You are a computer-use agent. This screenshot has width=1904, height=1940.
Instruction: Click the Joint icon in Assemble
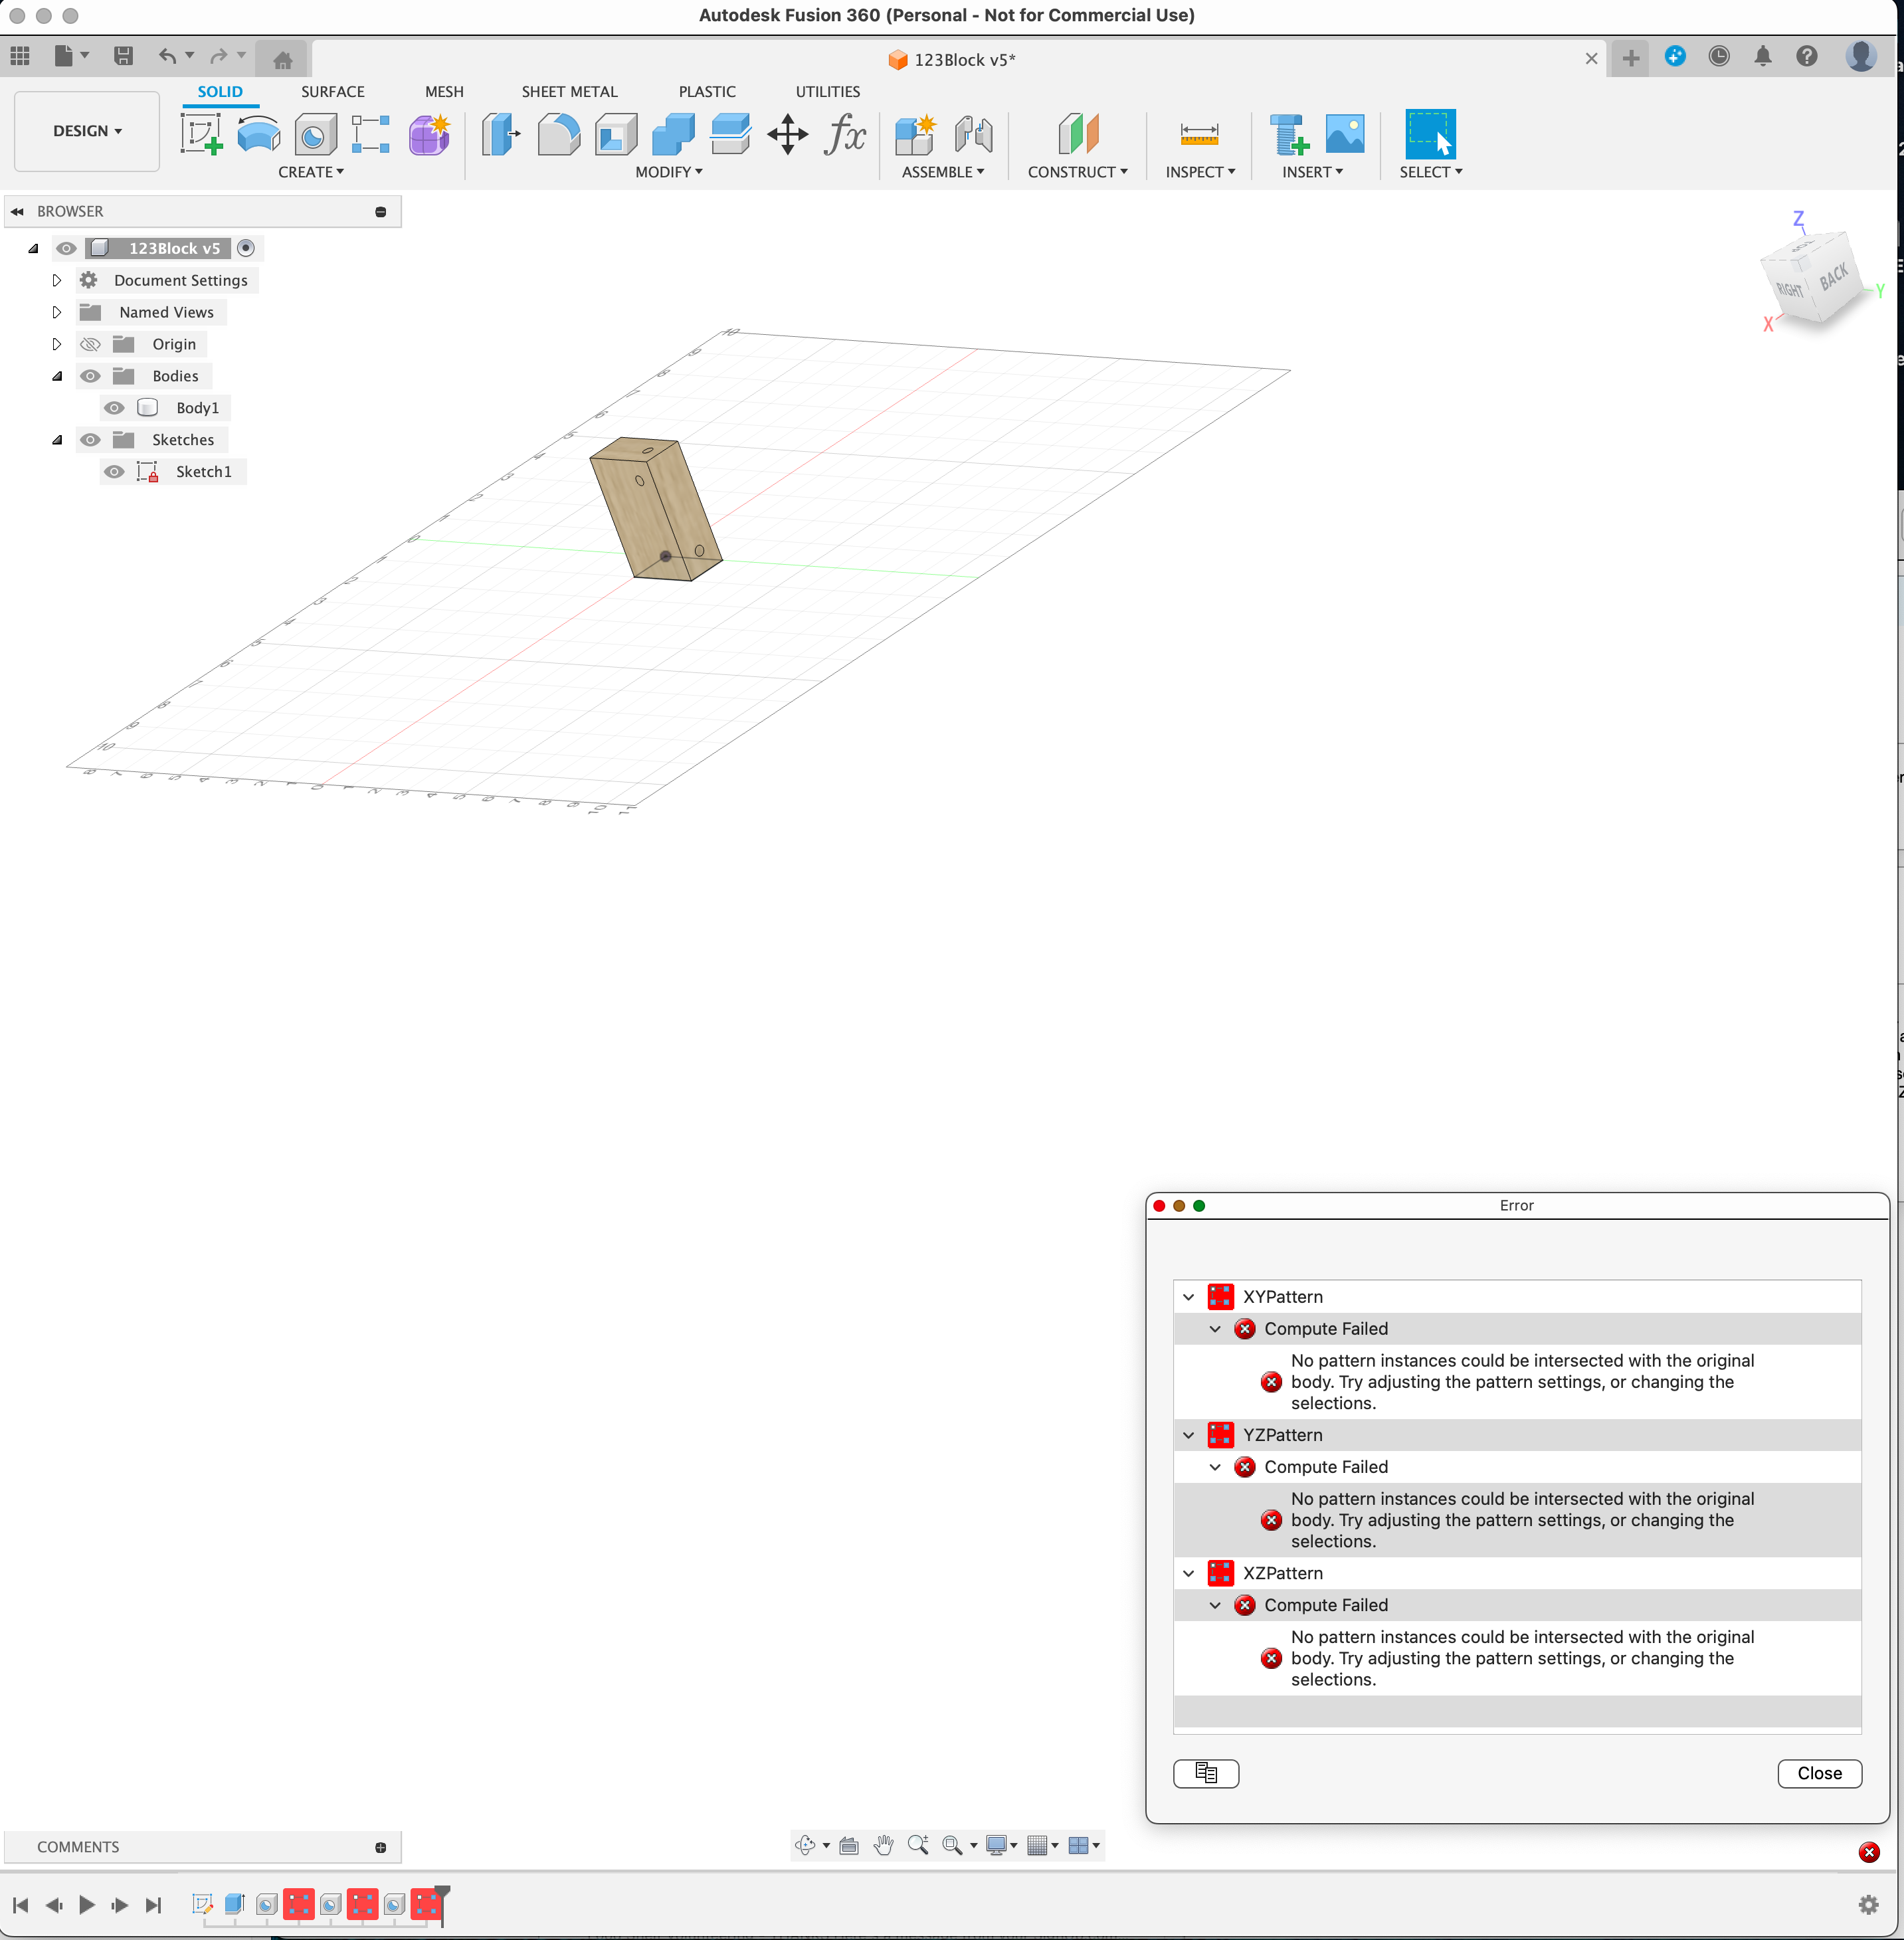pos(972,134)
